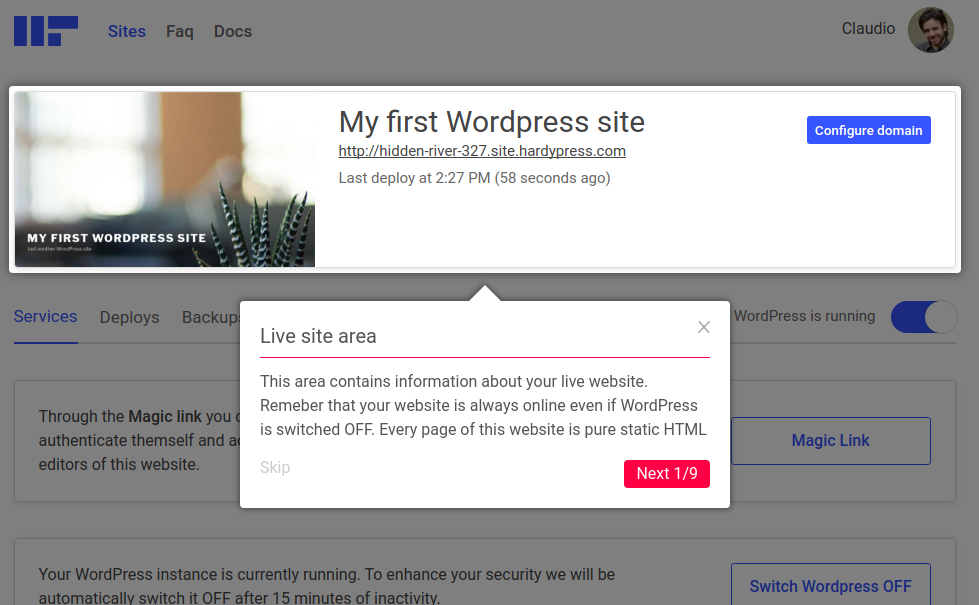Close the Live site area popup
Viewport: 979px width, 605px height.
[704, 327]
